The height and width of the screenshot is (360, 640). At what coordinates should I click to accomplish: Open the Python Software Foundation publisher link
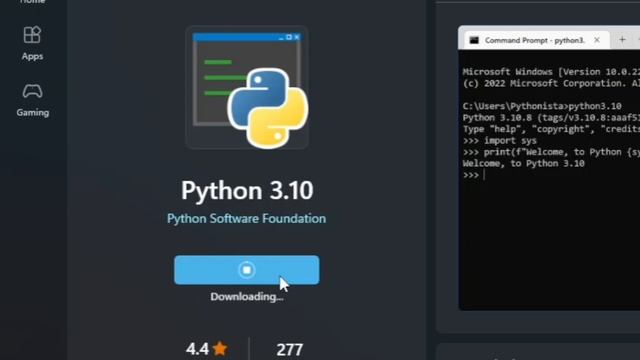[x=247, y=218]
